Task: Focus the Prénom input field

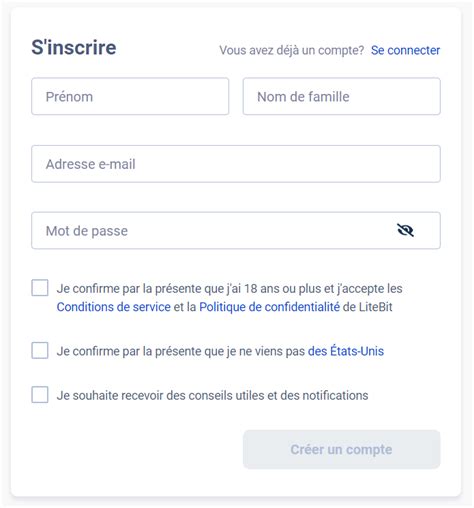Action: tap(130, 97)
